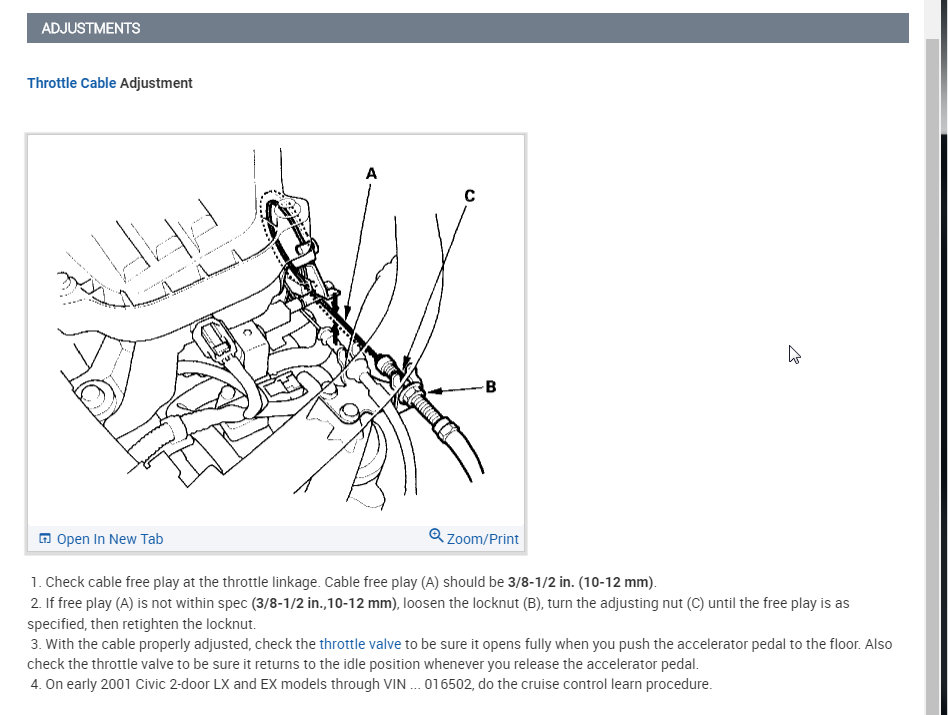Viewport: 948px width, 715px height.
Task: Click the page vertical scrollbar thumb
Action: click(x=932, y=375)
